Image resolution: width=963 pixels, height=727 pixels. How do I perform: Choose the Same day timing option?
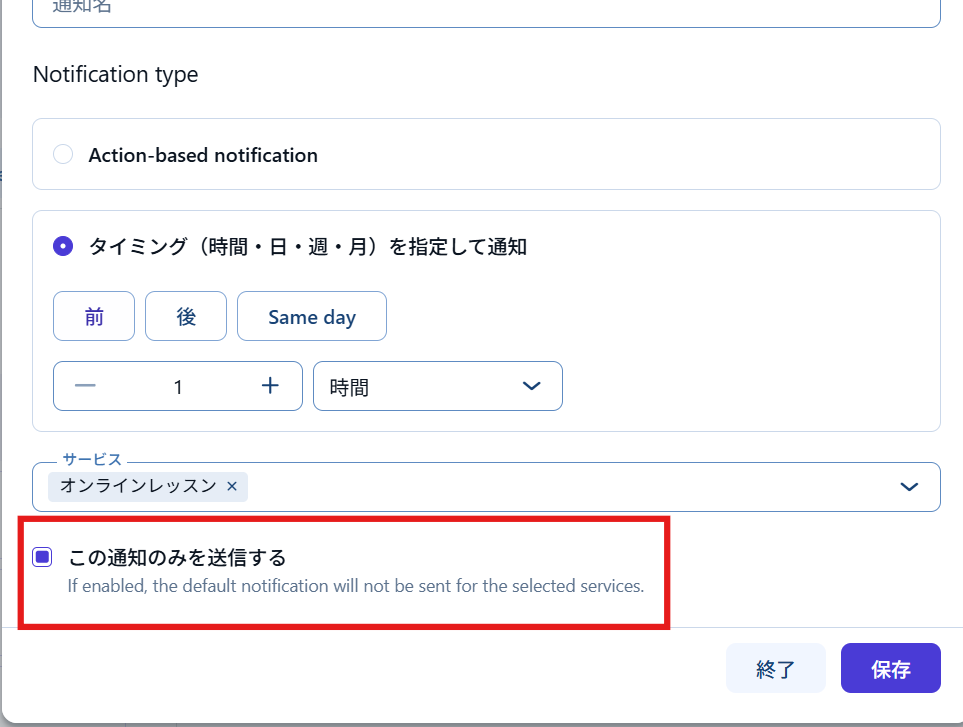coord(312,317)
